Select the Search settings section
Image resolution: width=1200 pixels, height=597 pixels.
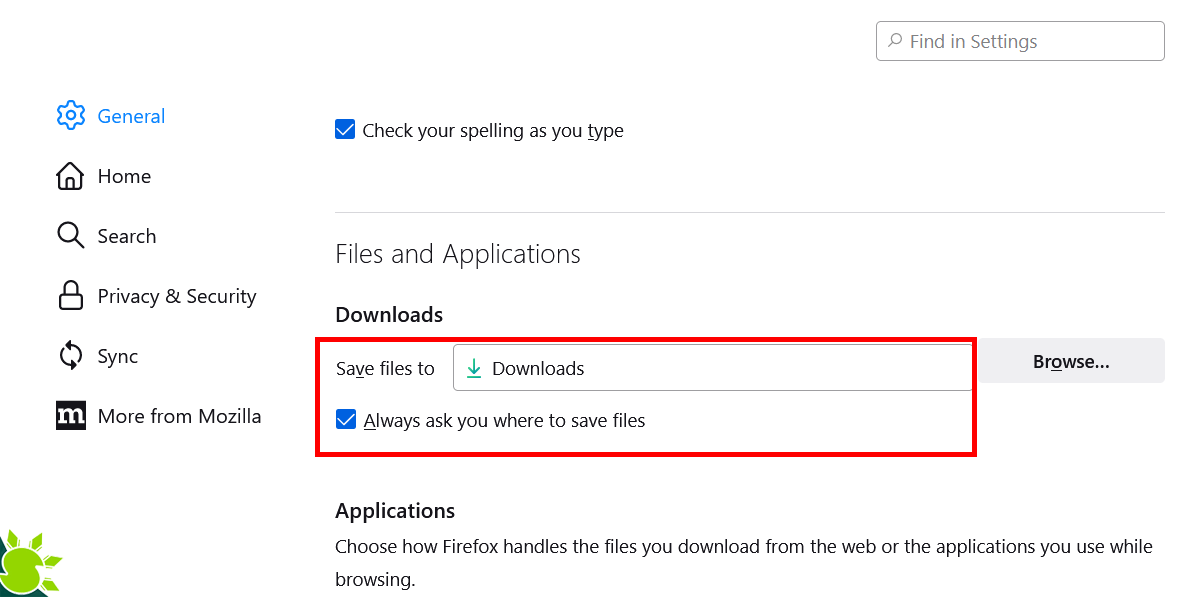[127, 236]
